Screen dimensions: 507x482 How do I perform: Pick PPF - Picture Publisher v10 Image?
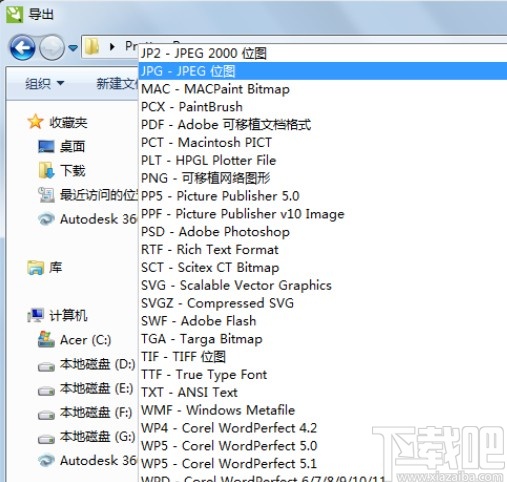pyautogui.click(x=322, y=214)
